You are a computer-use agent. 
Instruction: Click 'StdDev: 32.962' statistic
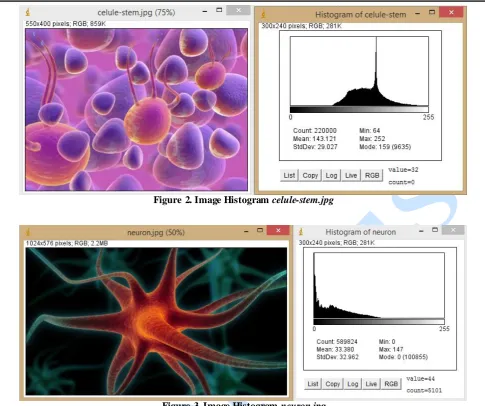click(x=337, y=357)
